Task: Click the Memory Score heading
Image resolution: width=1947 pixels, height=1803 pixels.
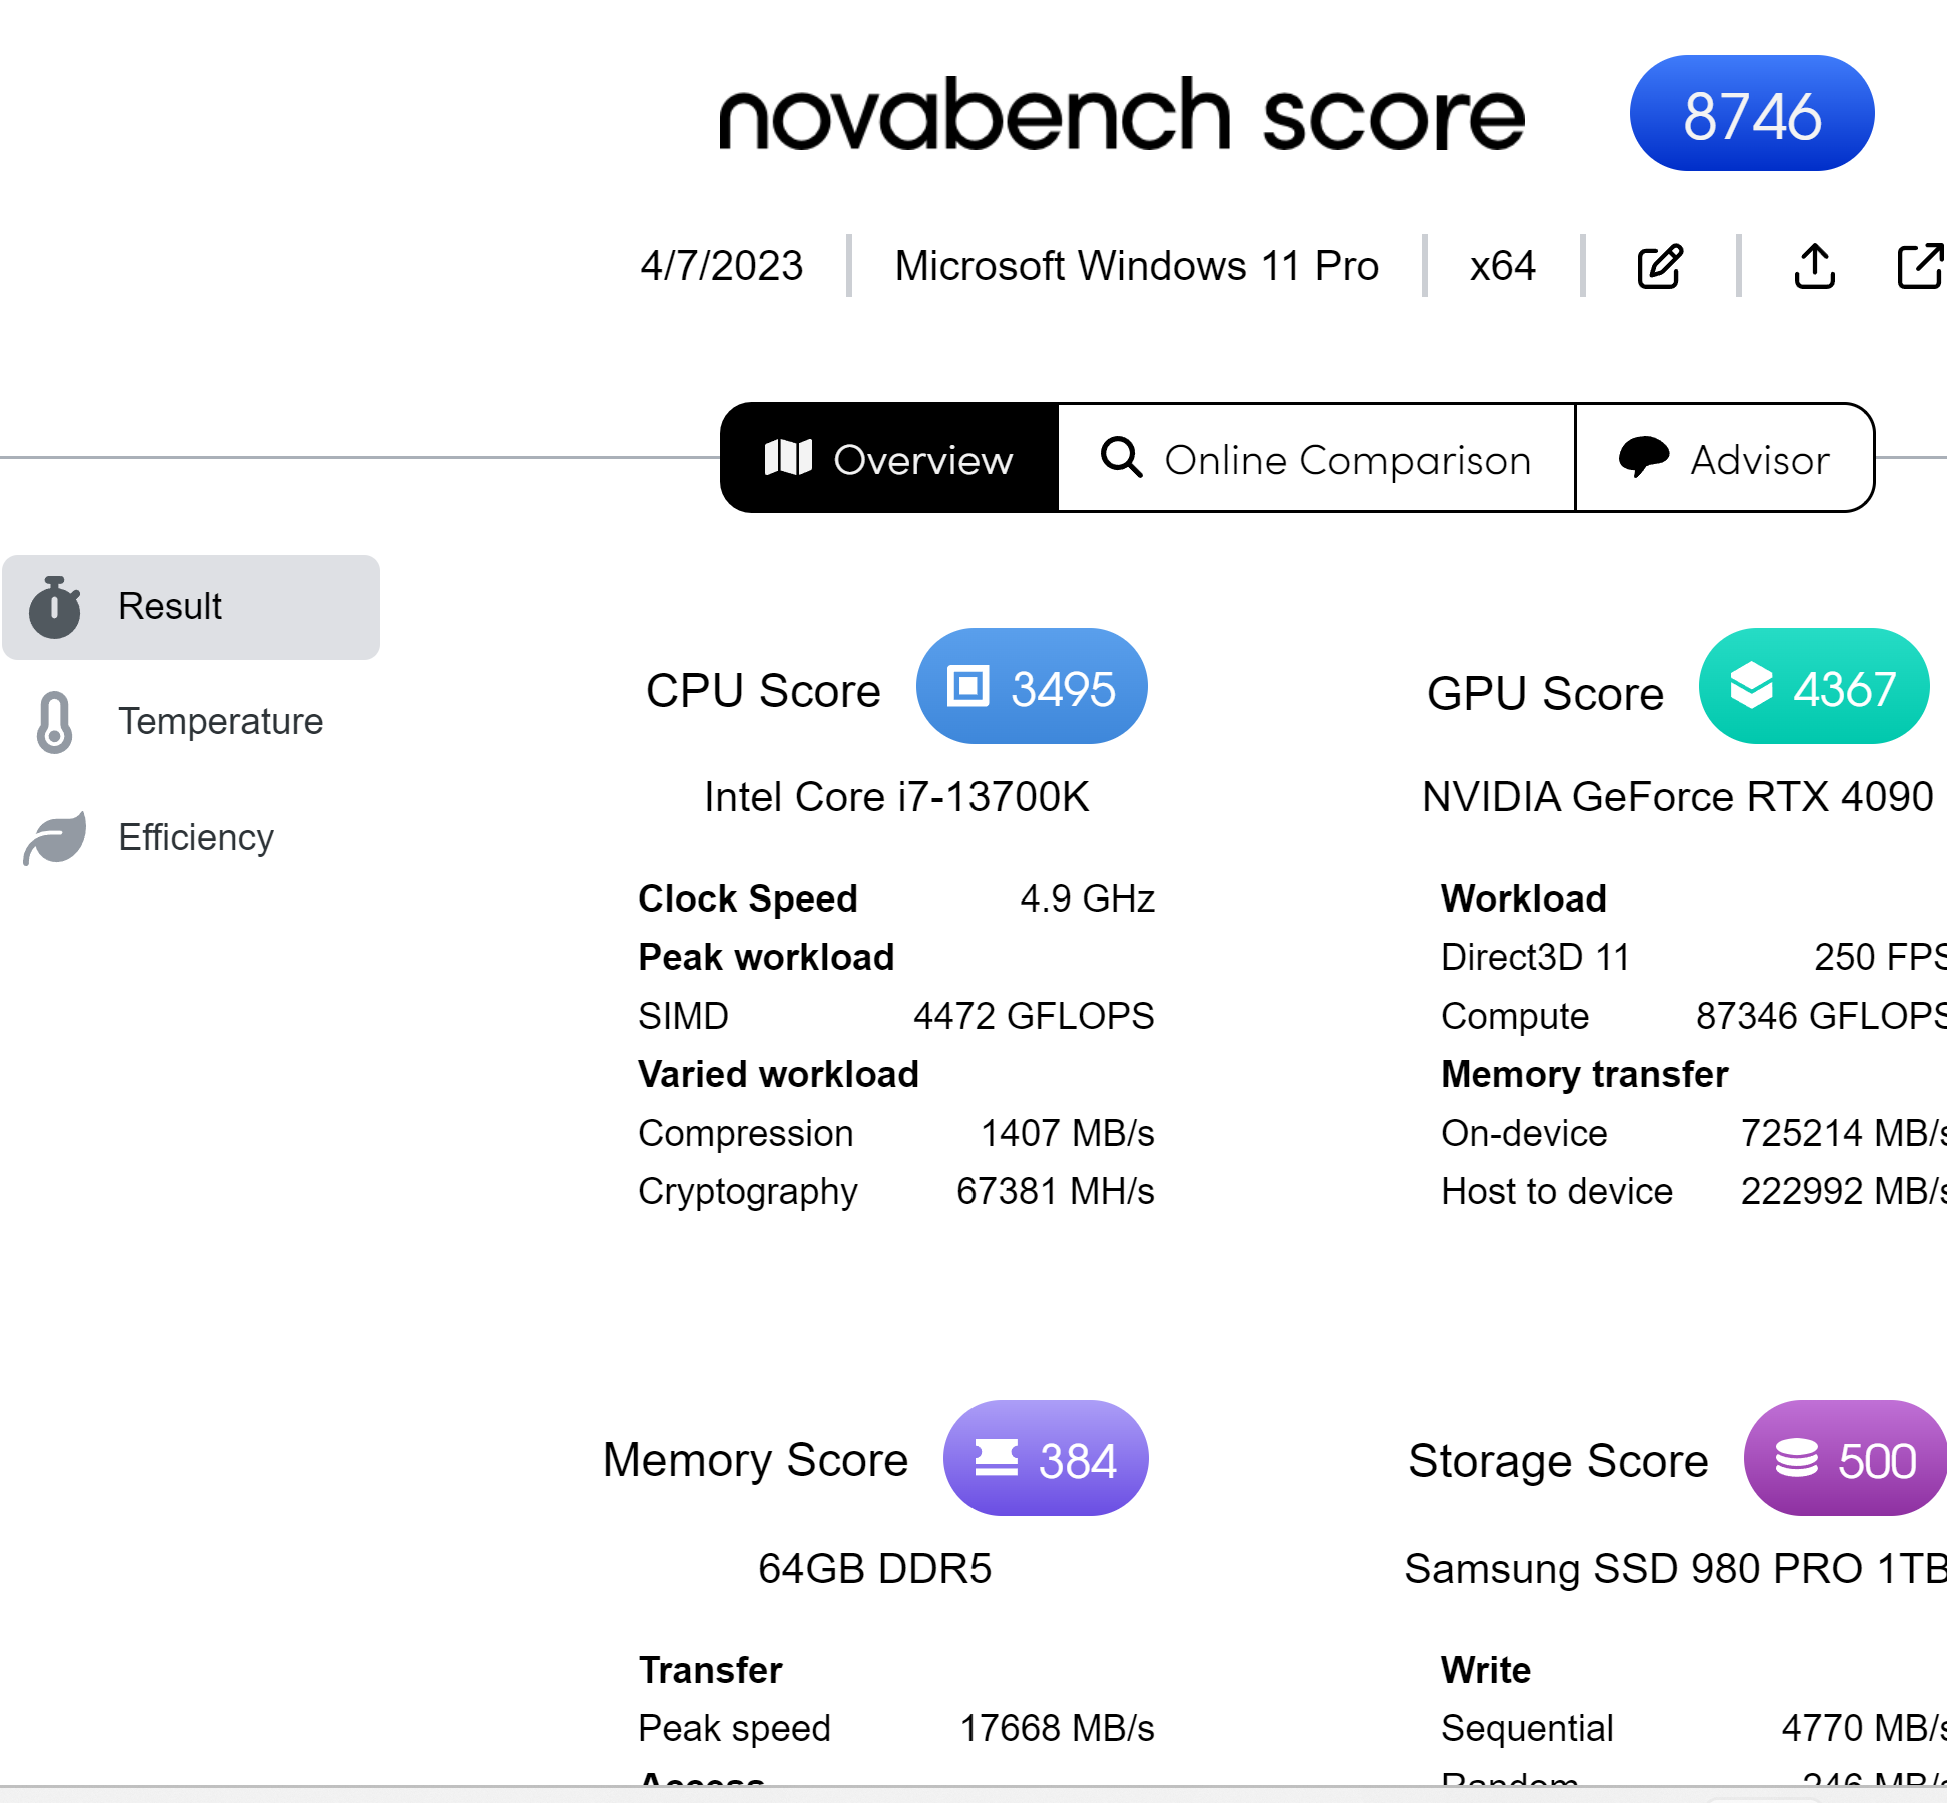Action: 755,1460
